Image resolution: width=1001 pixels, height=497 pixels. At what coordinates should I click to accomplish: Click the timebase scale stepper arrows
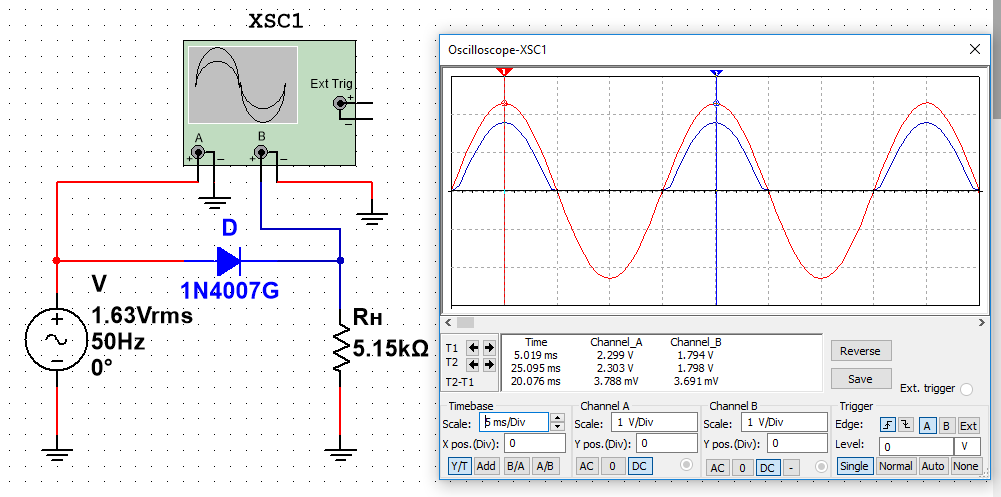557,422
